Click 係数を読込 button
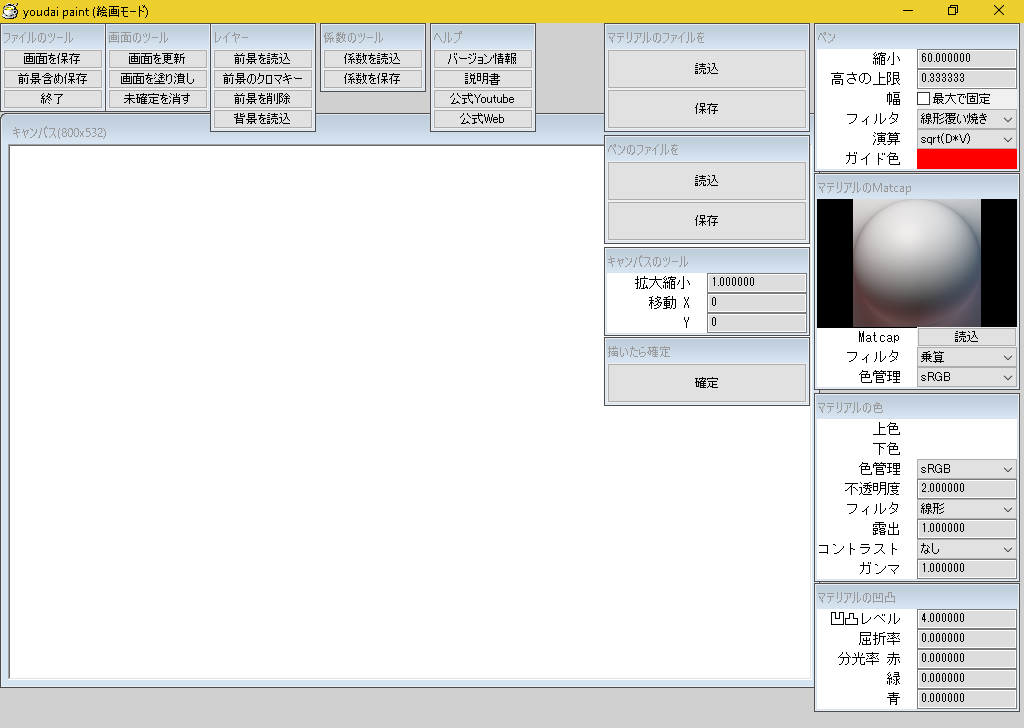 372,59
